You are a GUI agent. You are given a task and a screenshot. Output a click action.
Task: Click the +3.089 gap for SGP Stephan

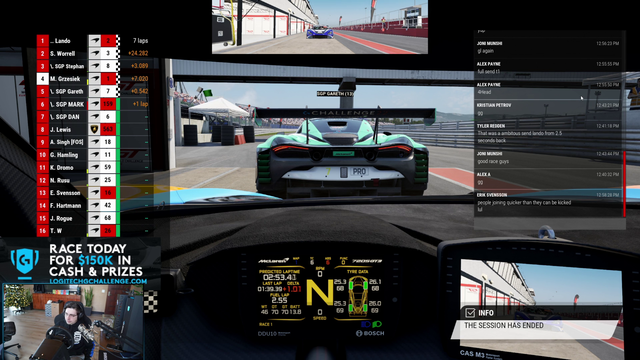click(139, 66)
